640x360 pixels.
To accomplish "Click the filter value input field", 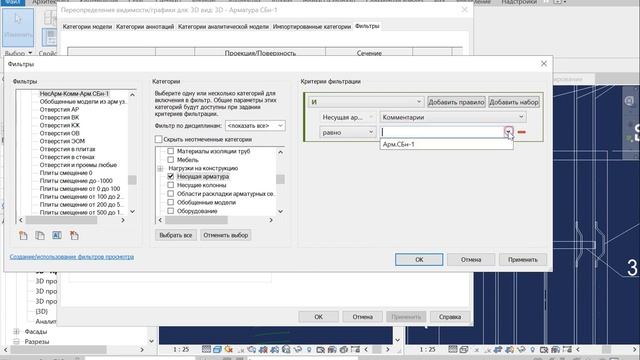I will (x=442, y=132).
